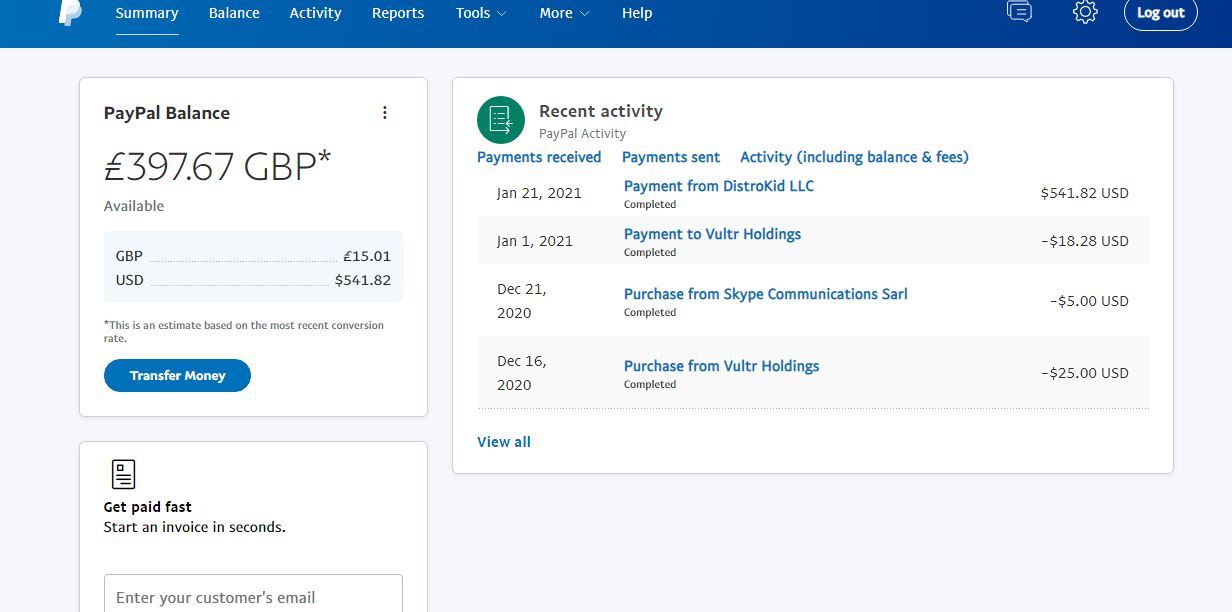Open Purchase from Skype Communications Sarl

pos(766,294)
